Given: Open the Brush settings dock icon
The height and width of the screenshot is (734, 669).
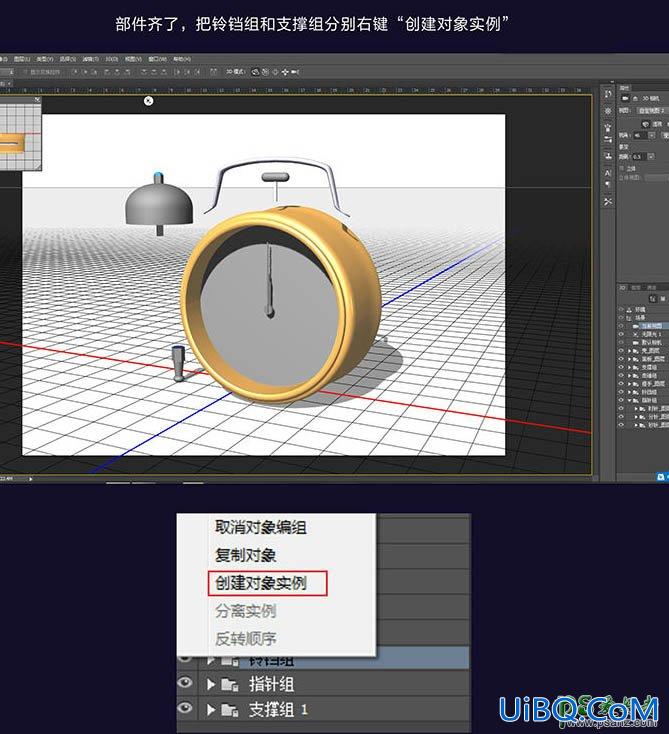Looking at the screenshot, I should pos(608,140).
